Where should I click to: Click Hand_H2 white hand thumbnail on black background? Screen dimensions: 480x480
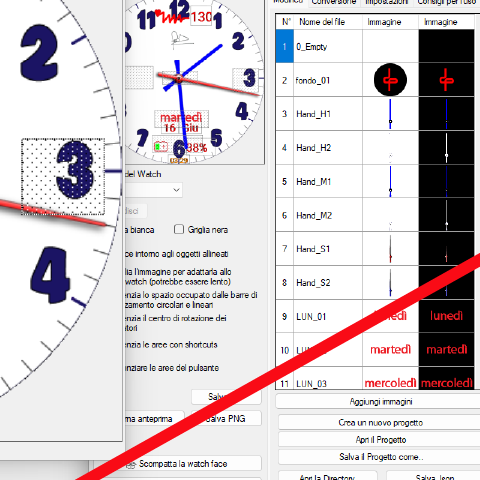446,148
